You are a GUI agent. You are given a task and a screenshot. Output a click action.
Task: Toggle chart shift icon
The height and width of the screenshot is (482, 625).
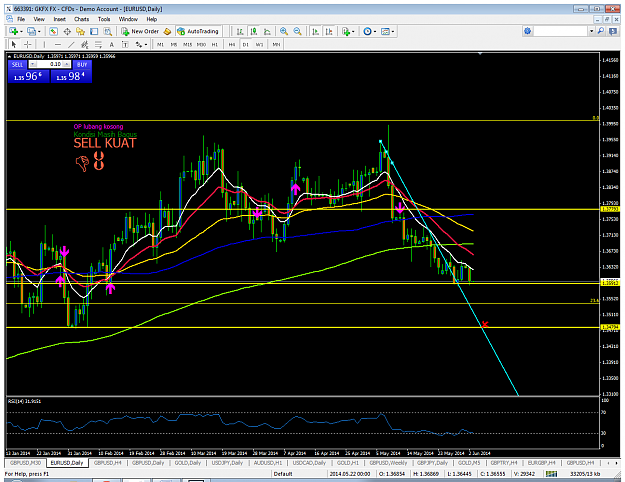[329, 31]
